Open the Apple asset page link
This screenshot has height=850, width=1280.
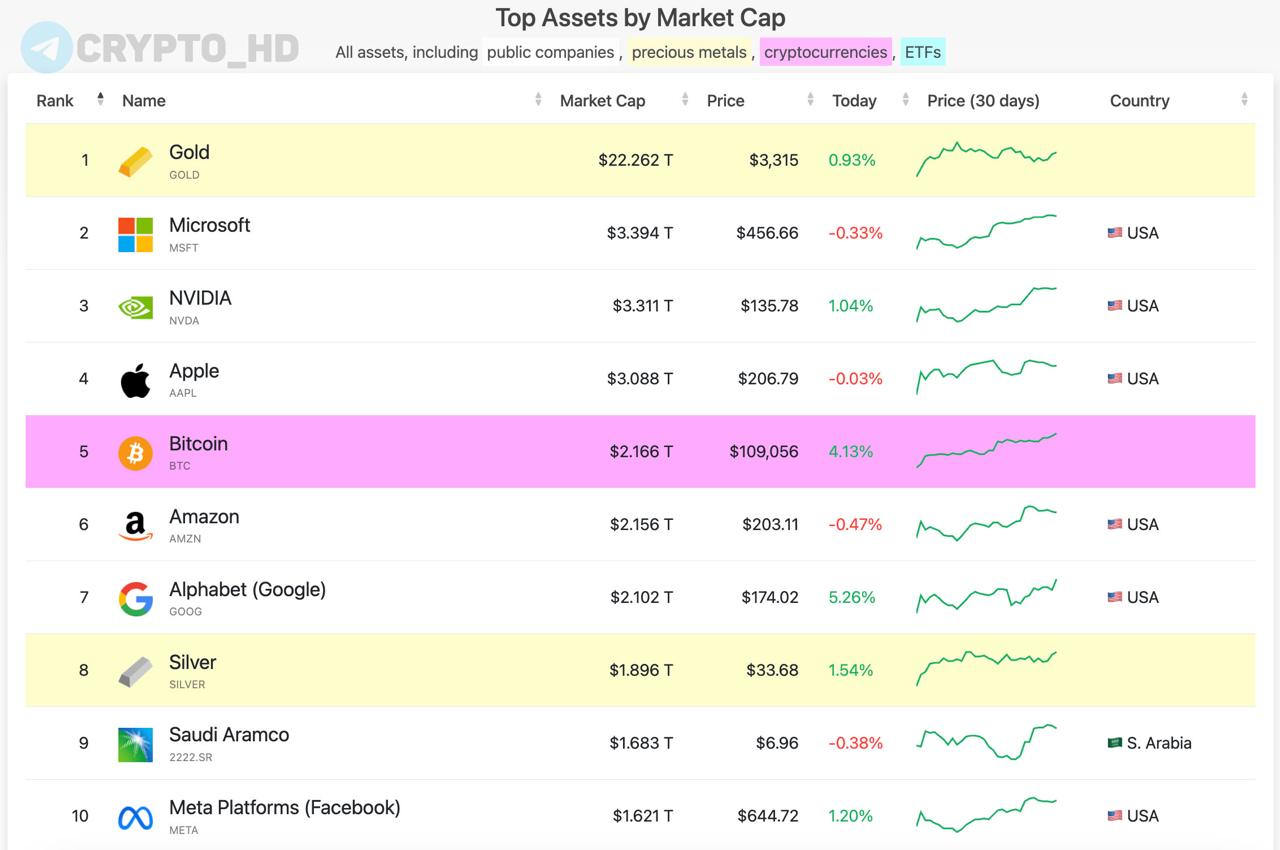[x=194, y=371]
